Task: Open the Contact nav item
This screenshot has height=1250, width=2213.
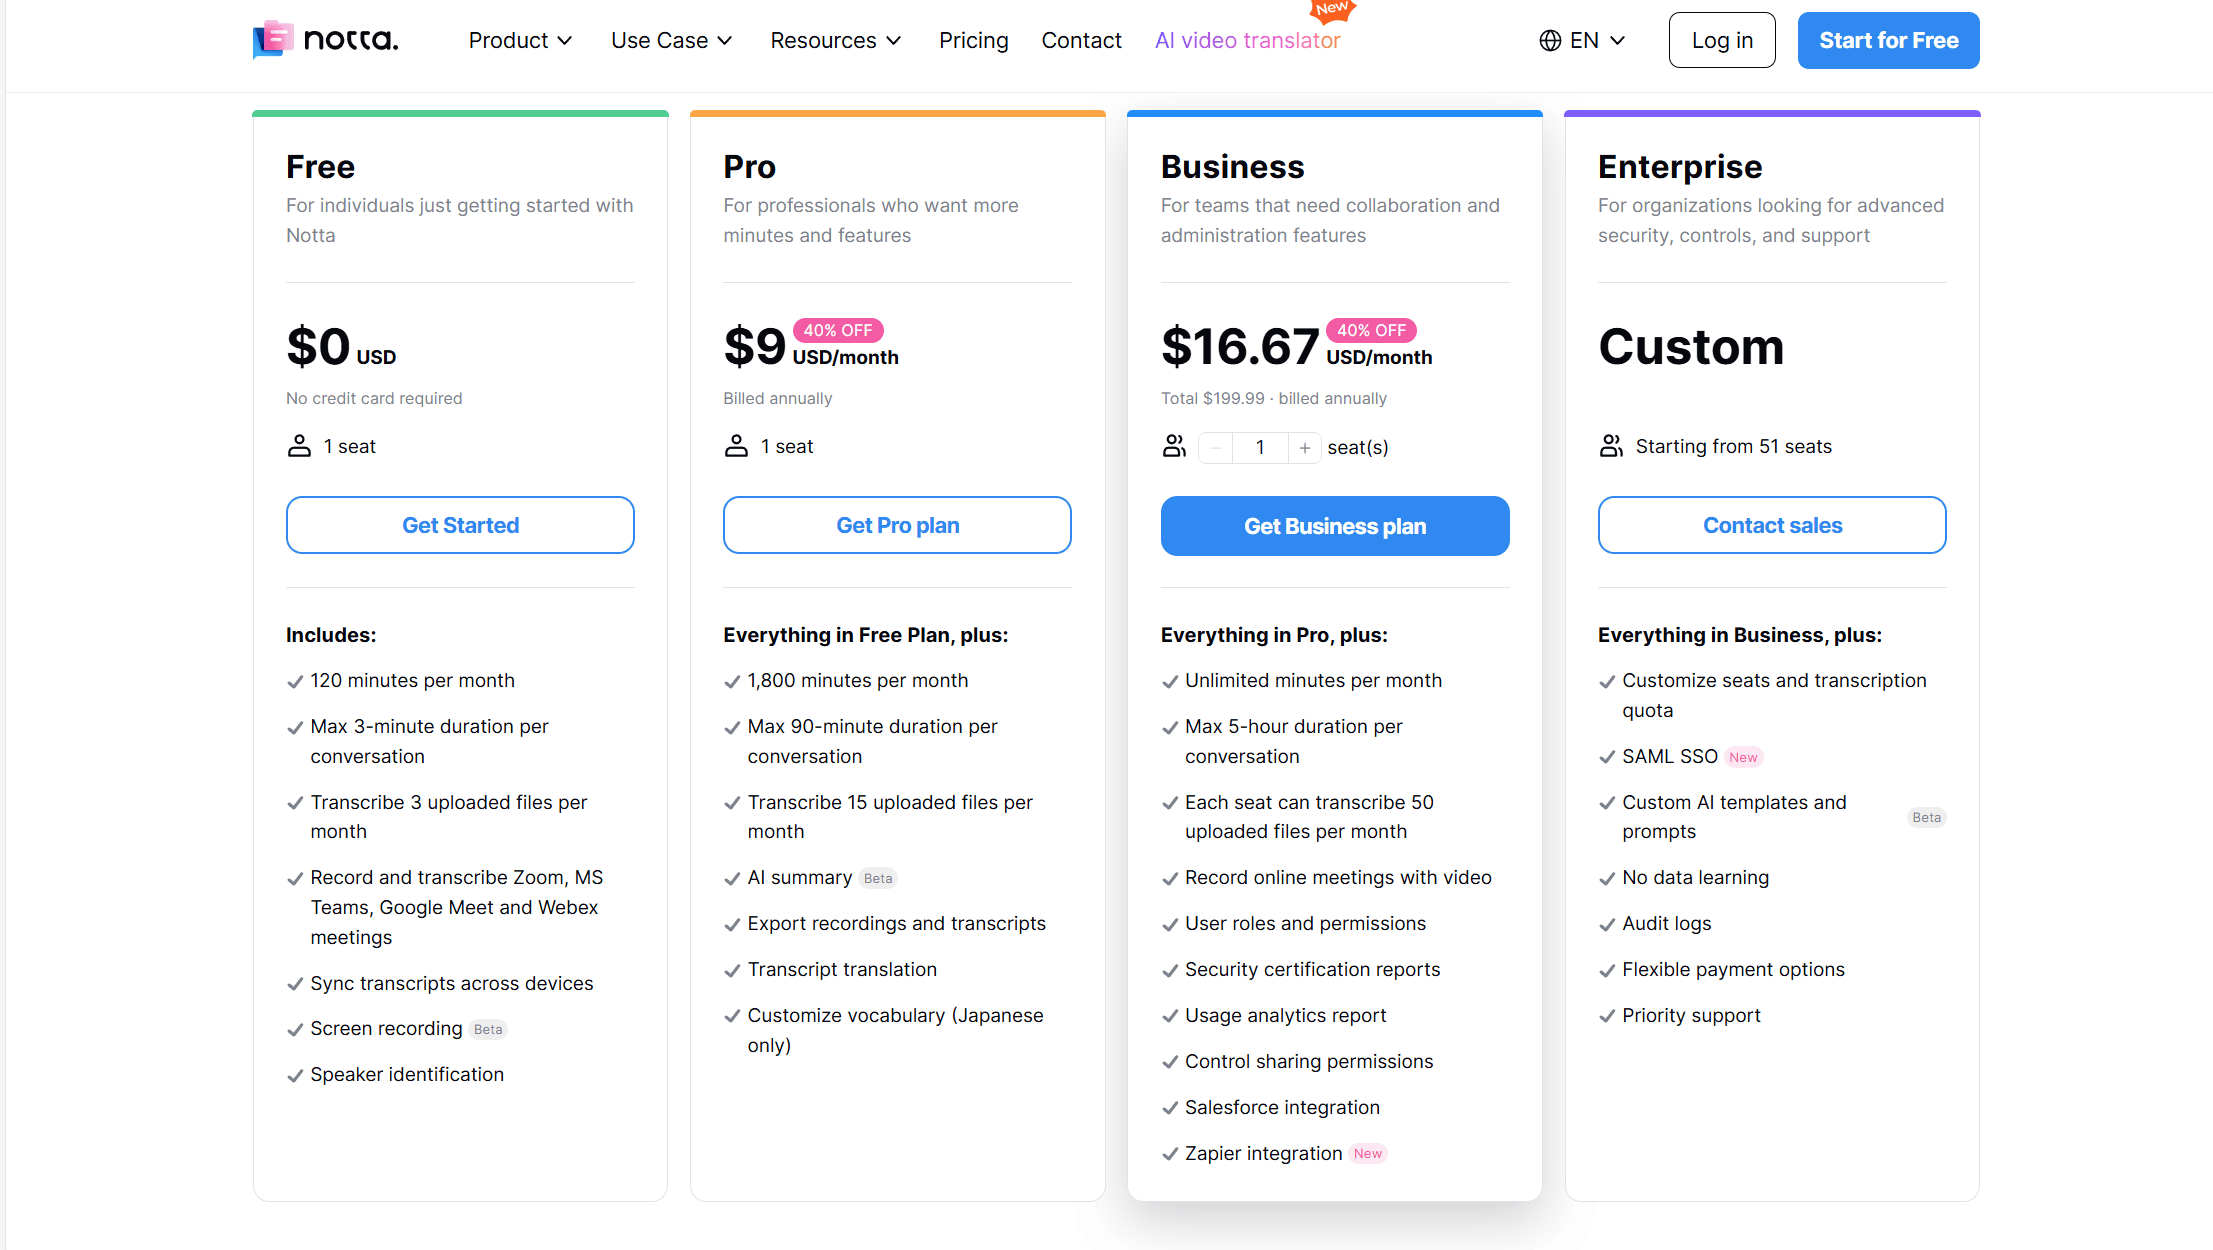Action: [x=1081, y=40]
